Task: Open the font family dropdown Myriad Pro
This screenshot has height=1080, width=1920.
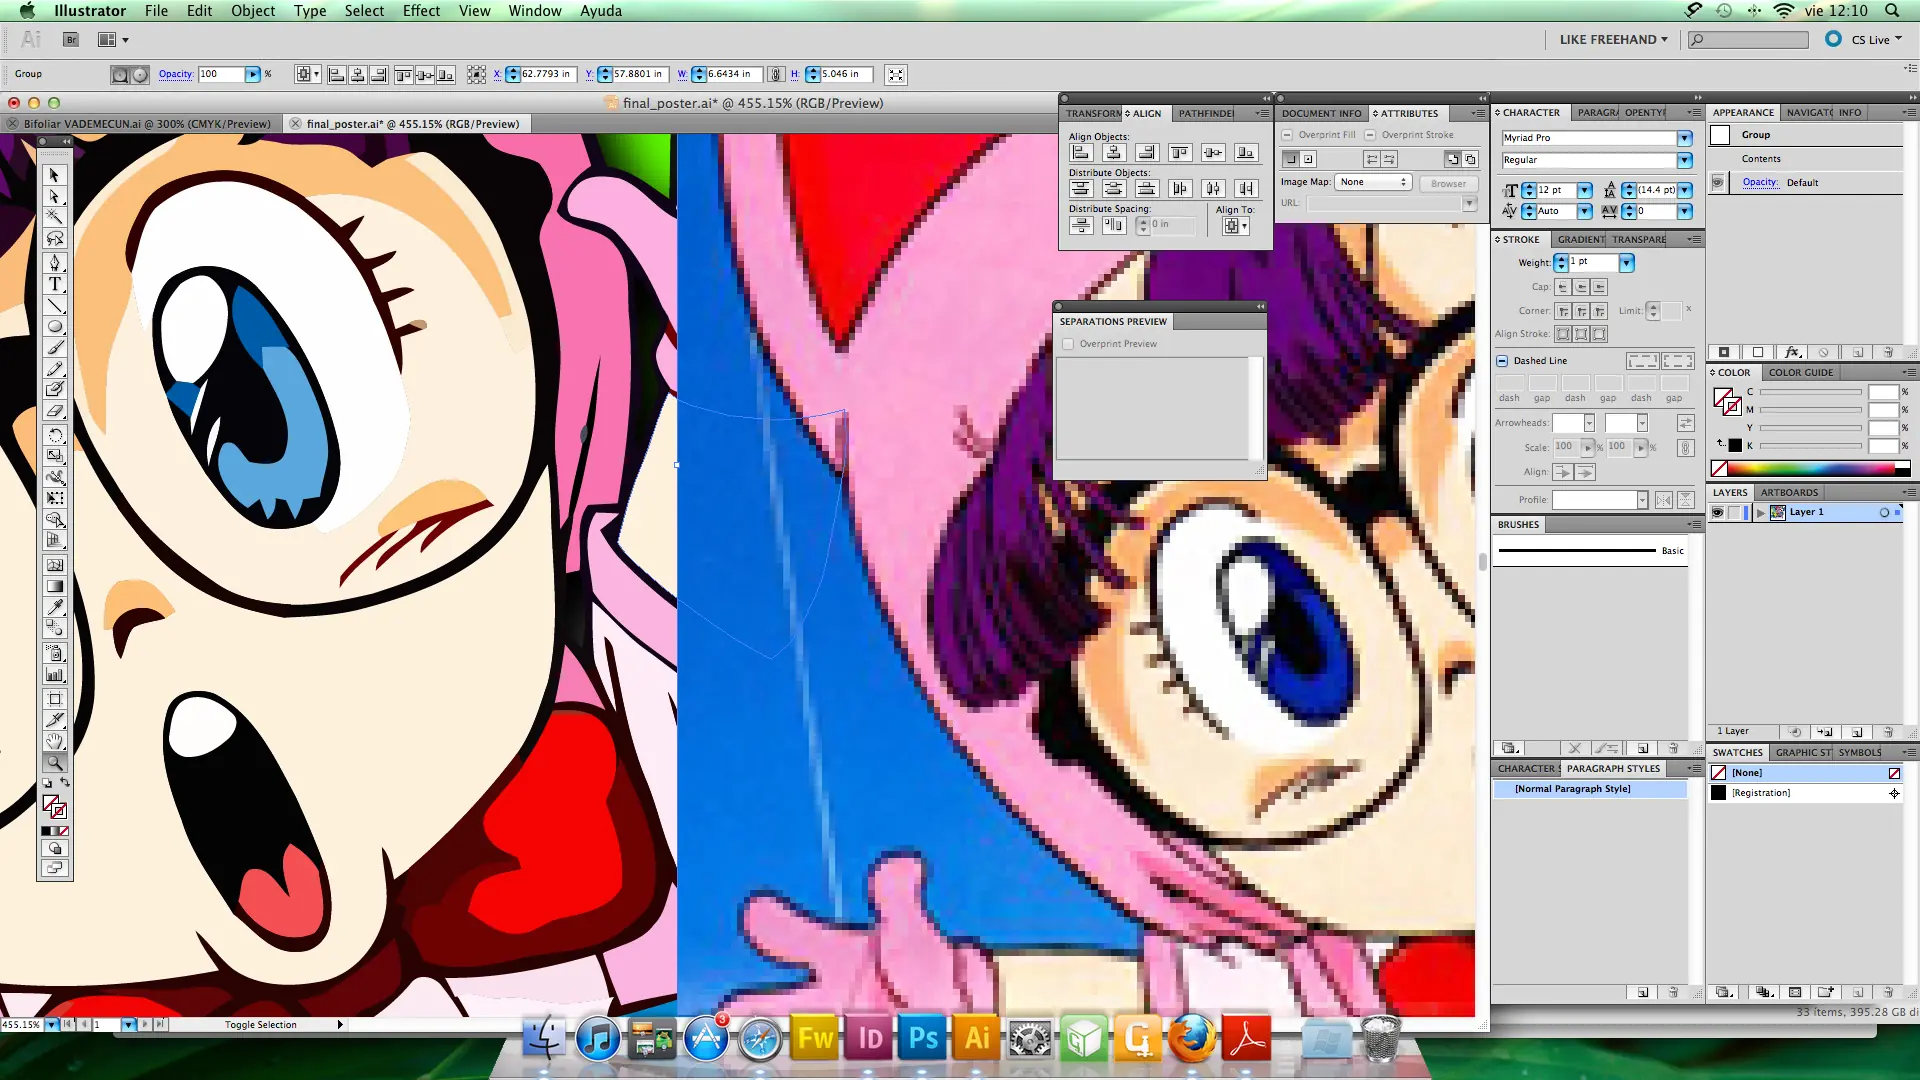Action: point(1685,138)
